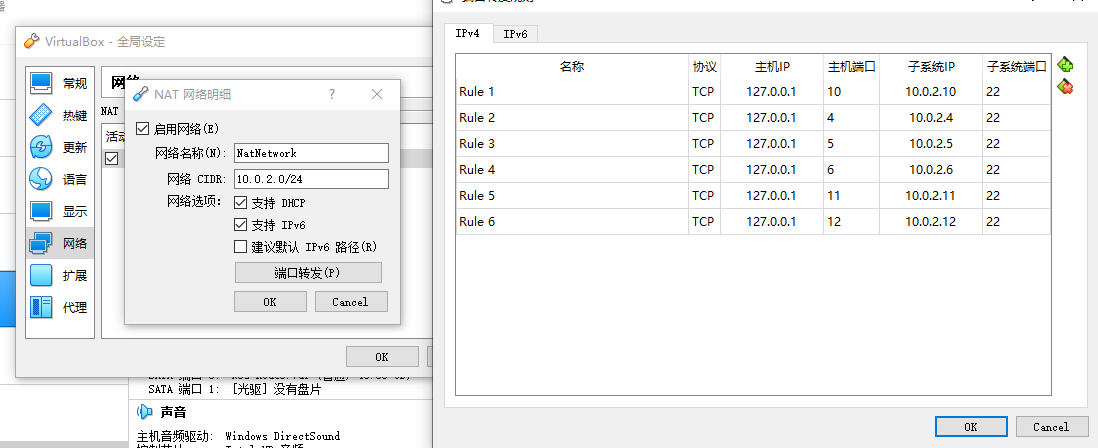
Task: Click the help question mark in NAT dialog
Action: coord(332,94)
